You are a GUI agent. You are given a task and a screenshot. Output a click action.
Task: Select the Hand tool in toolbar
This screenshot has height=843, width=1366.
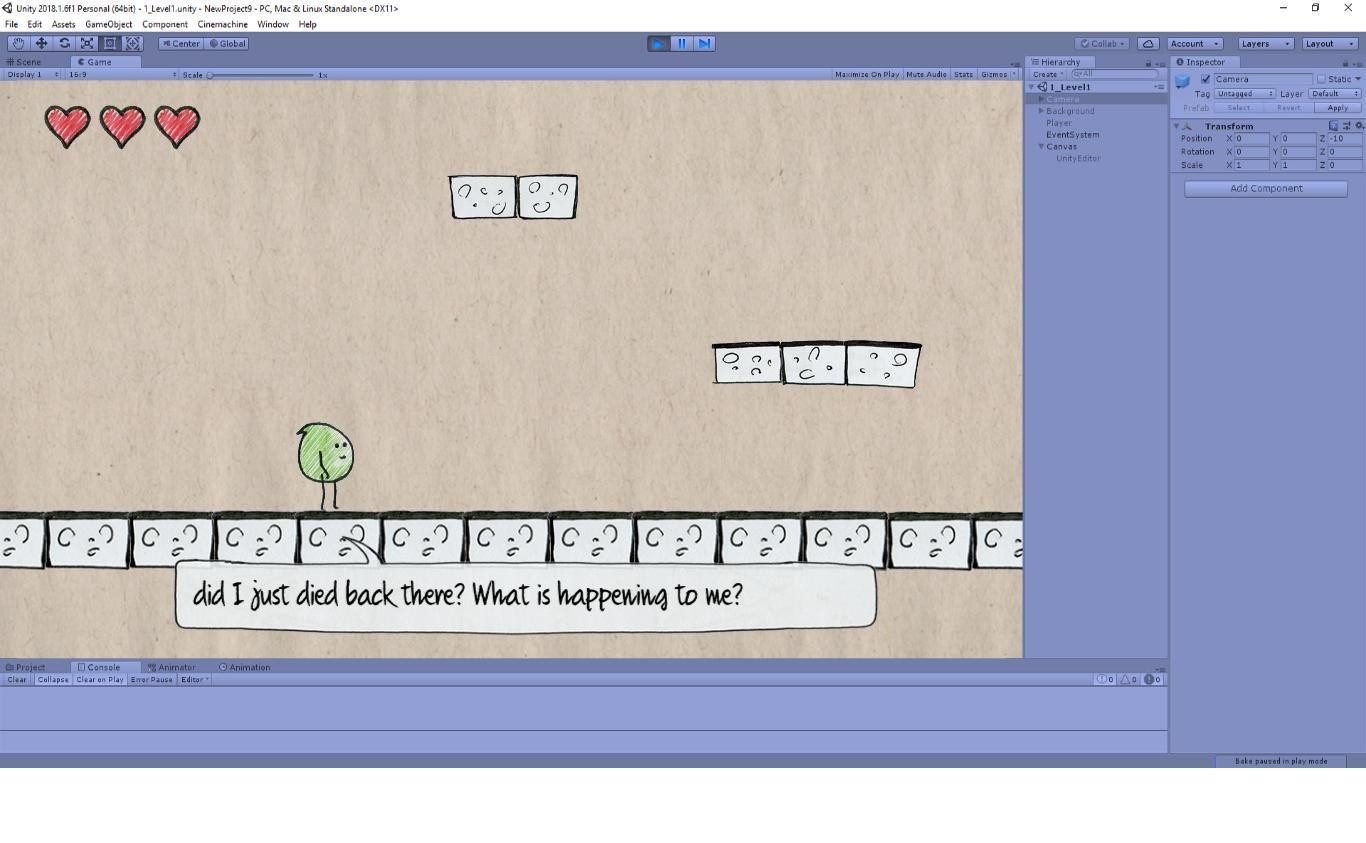(18, 43)
